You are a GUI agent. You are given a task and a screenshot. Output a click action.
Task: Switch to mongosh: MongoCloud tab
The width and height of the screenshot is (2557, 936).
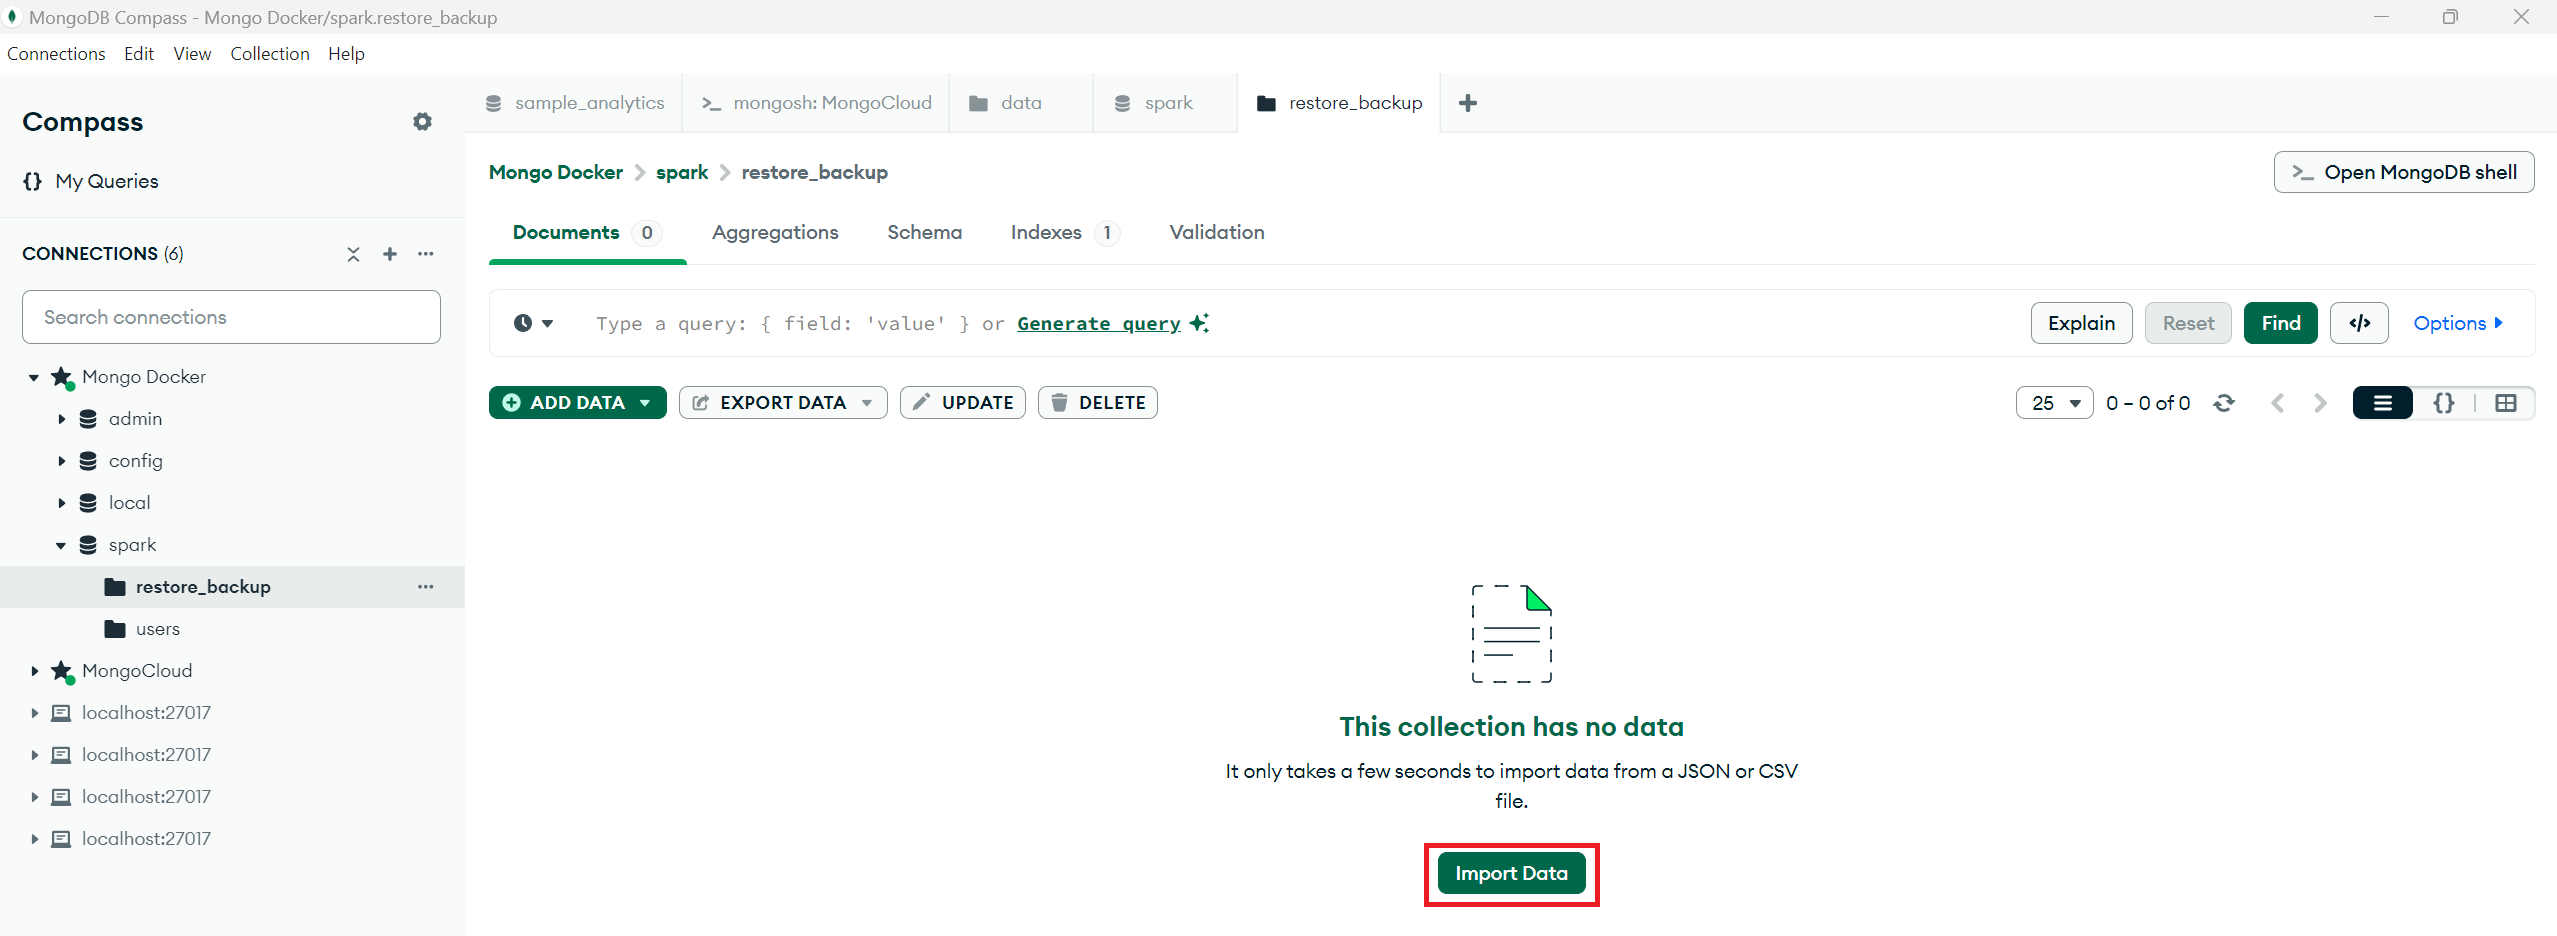click(816, 103)
